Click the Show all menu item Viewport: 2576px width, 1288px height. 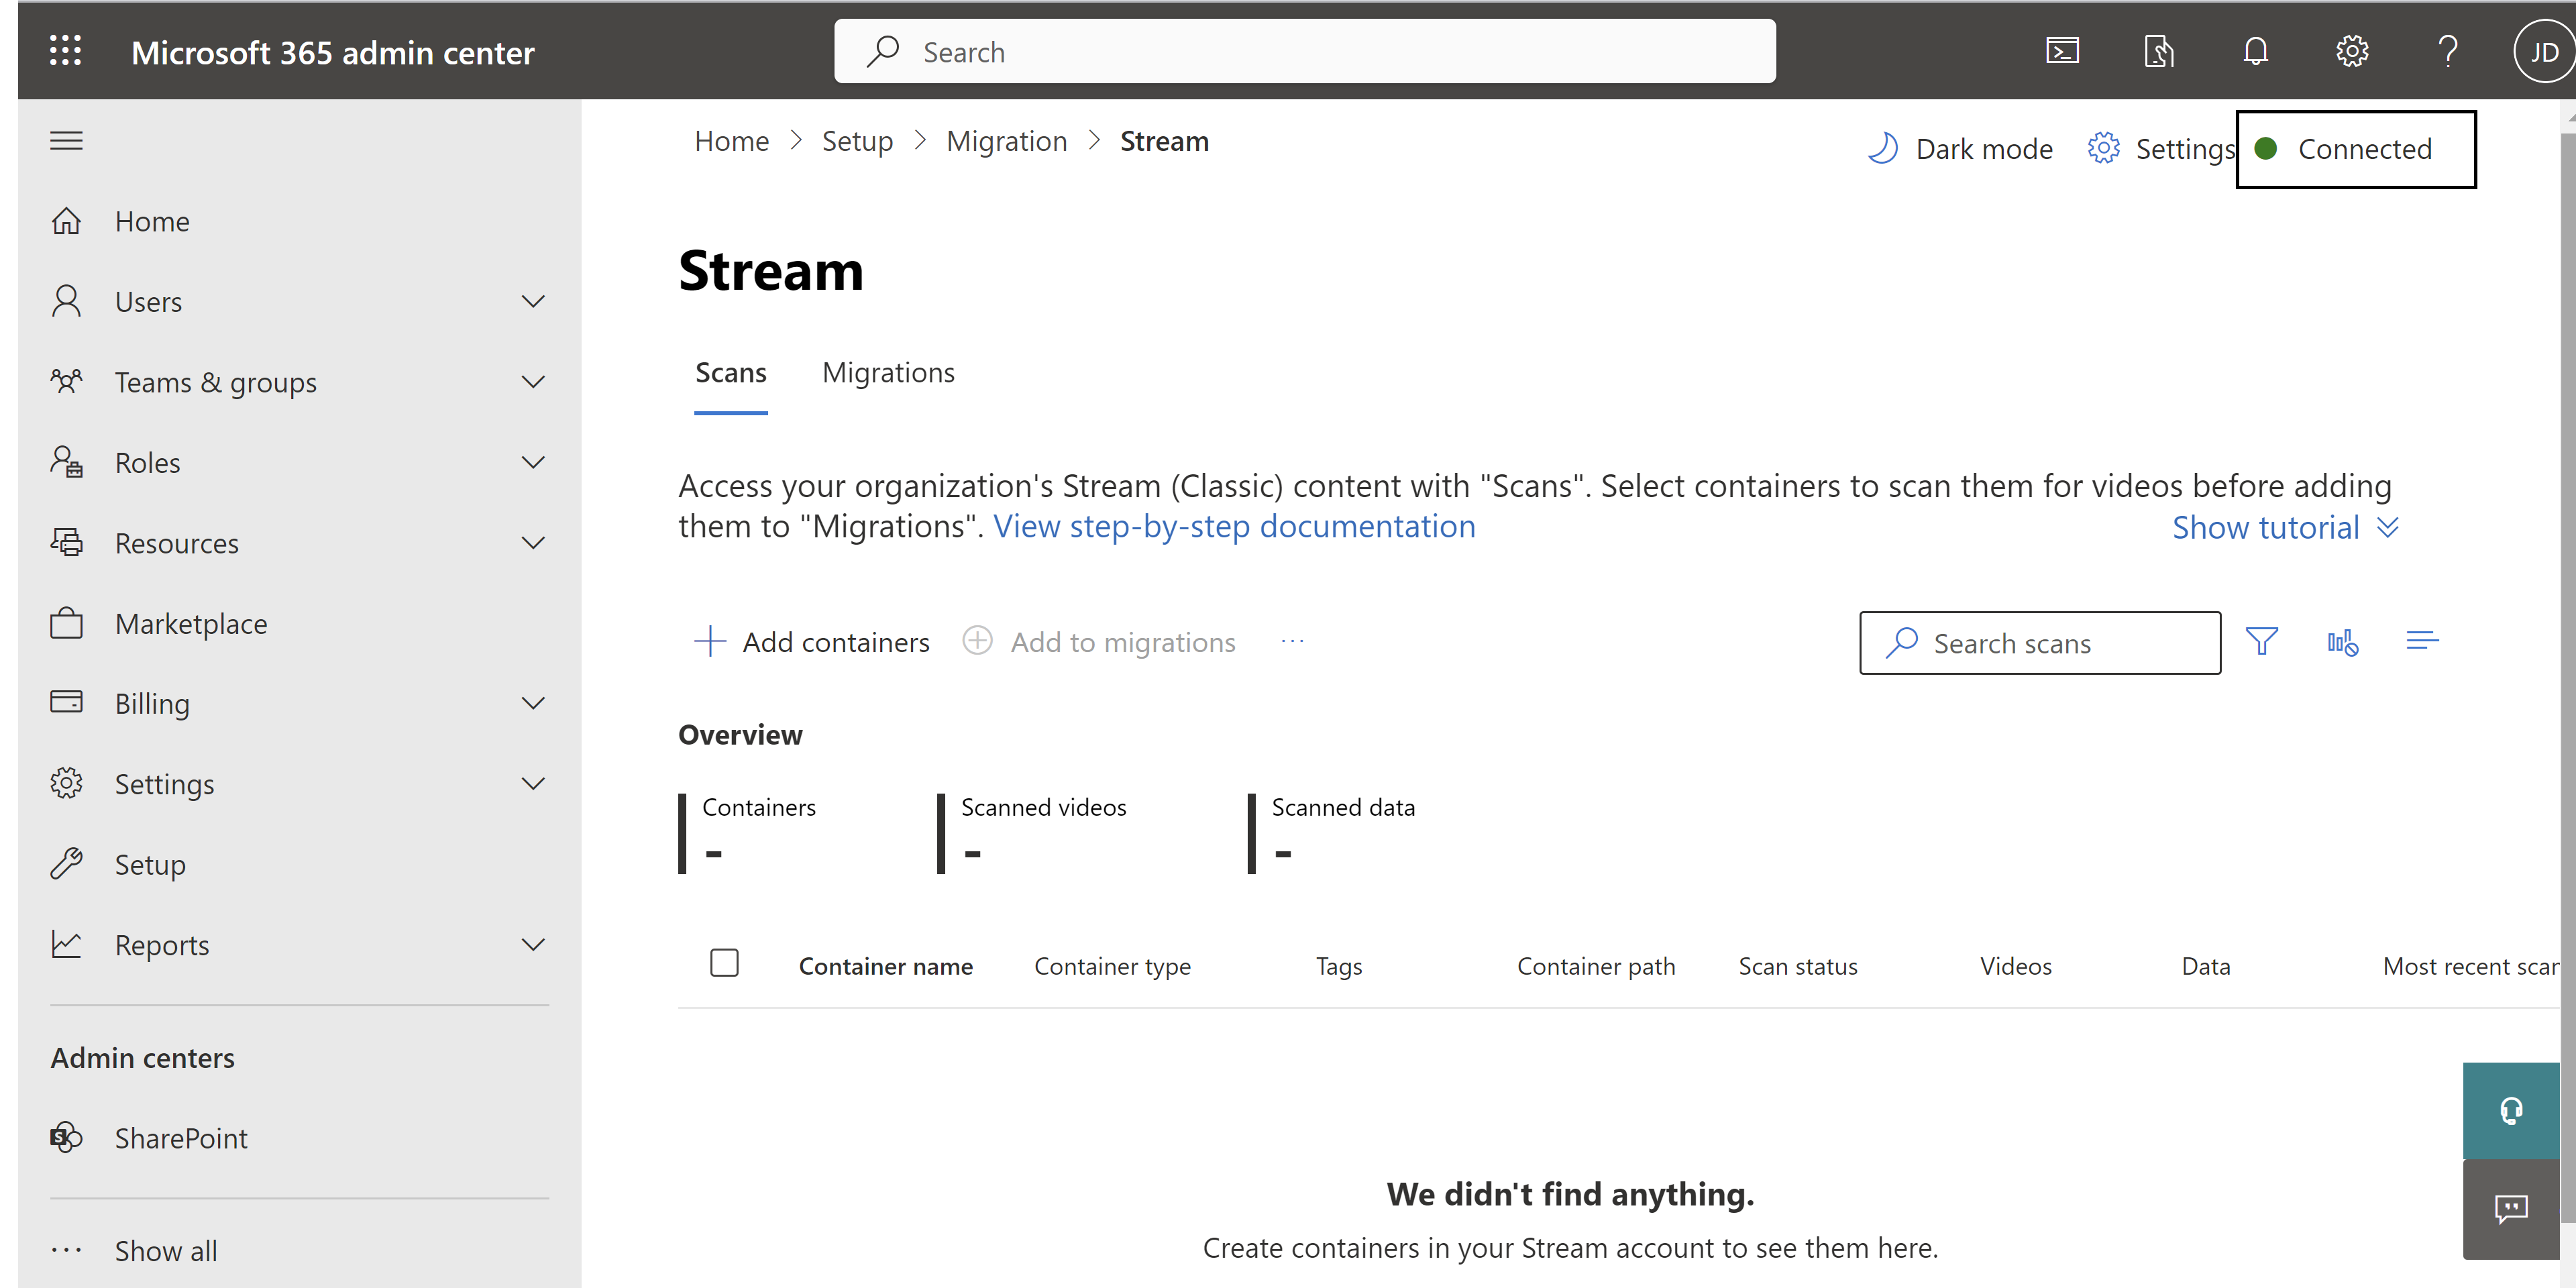[162, 1250]
